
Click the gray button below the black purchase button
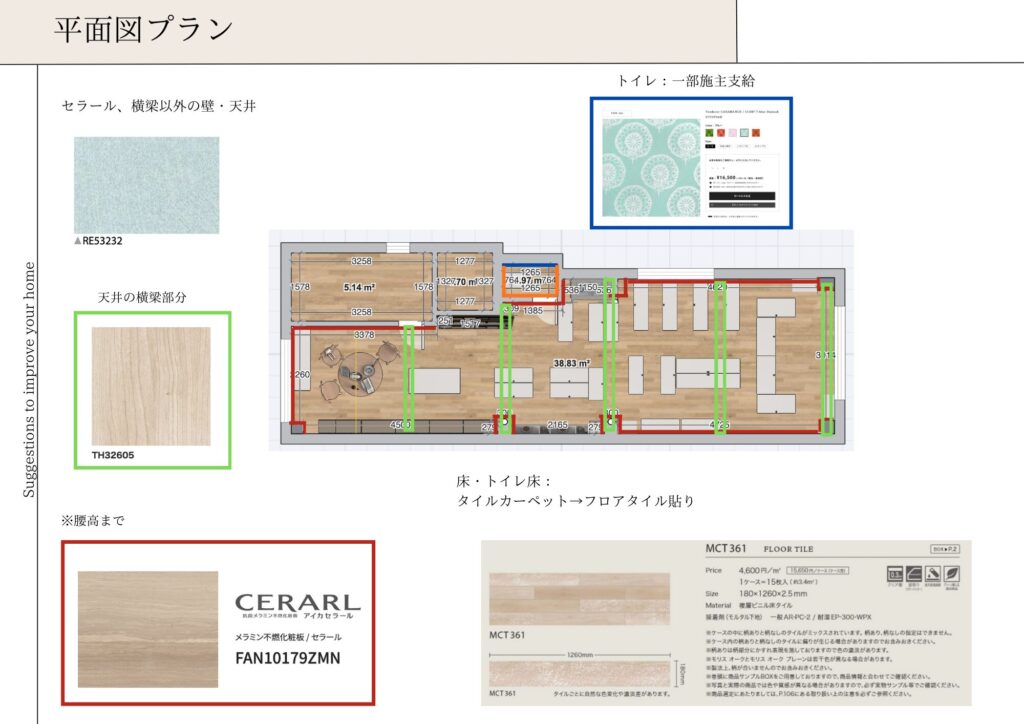click(x=741, y=205)
